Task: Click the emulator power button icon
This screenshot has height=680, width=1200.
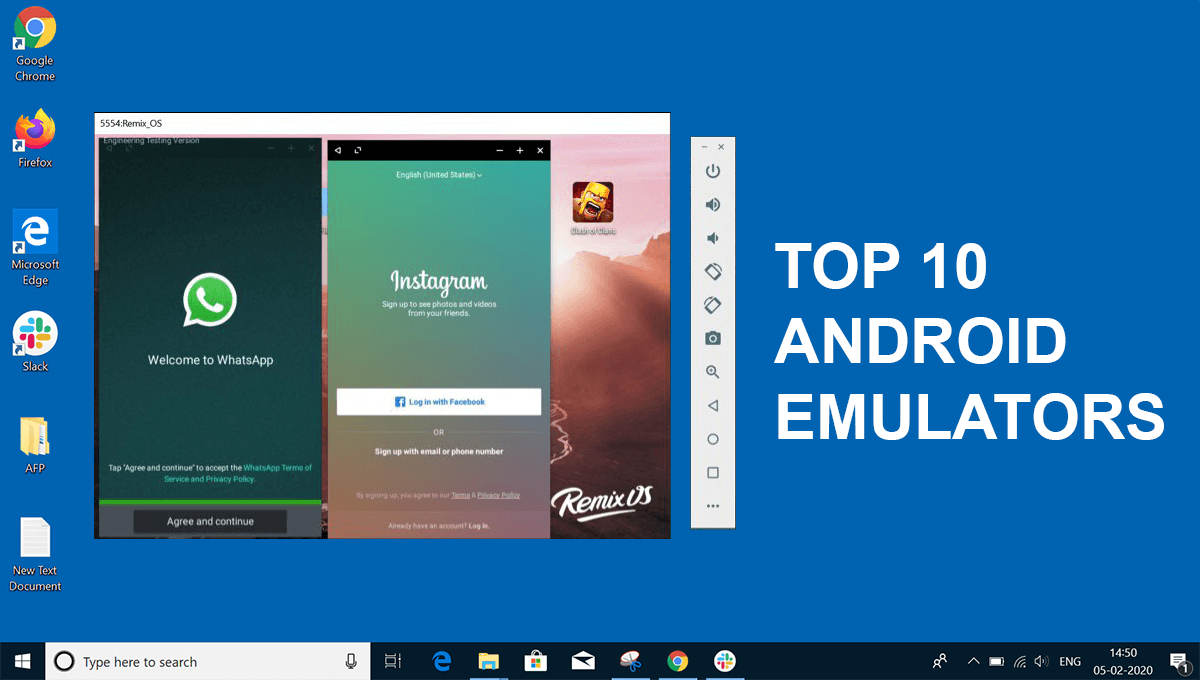Action: tap(713, 172)
